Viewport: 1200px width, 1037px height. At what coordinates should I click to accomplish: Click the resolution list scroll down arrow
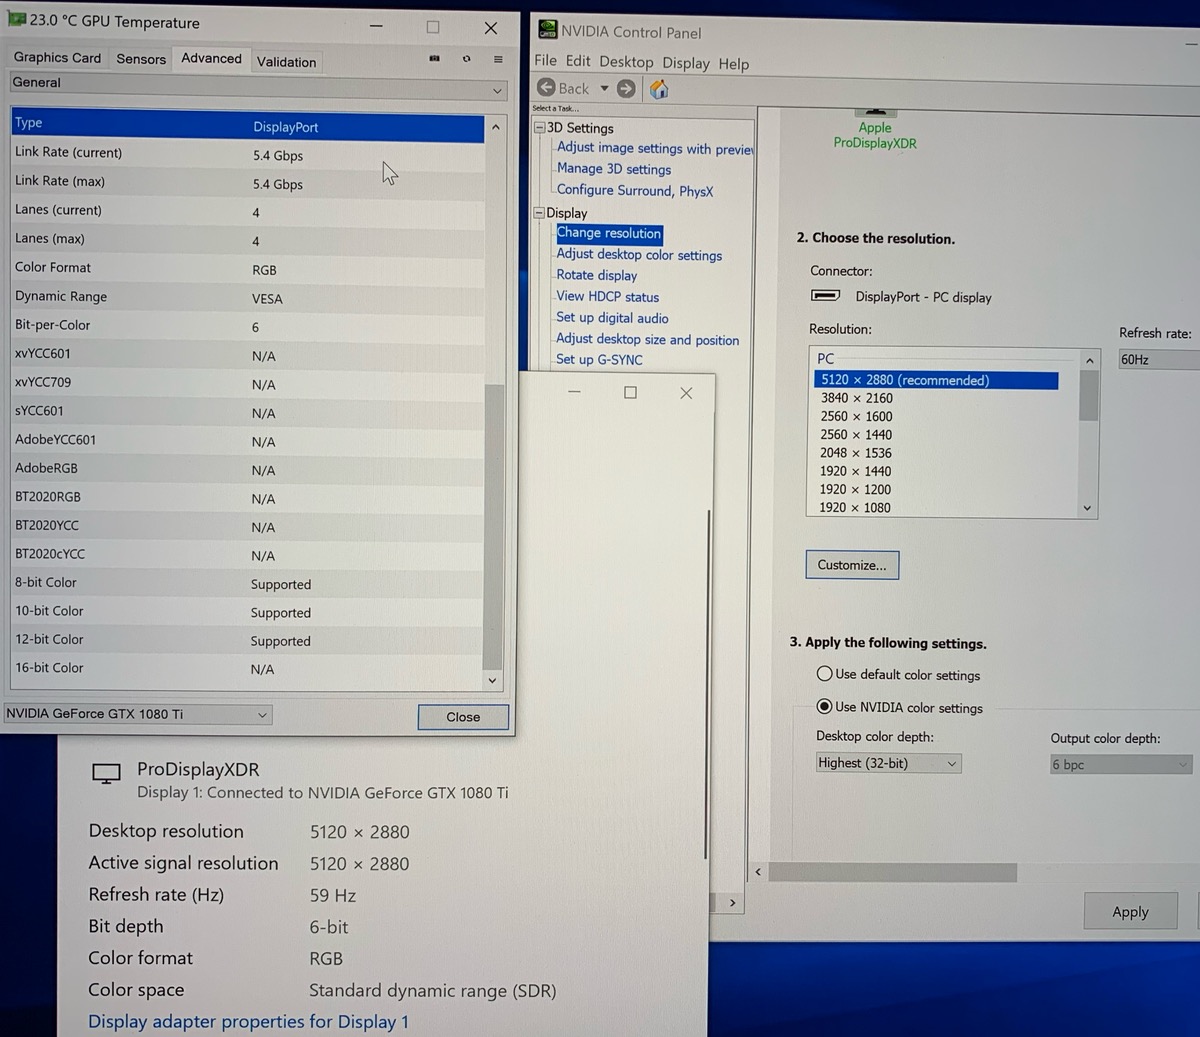[x=1088, y=508]
